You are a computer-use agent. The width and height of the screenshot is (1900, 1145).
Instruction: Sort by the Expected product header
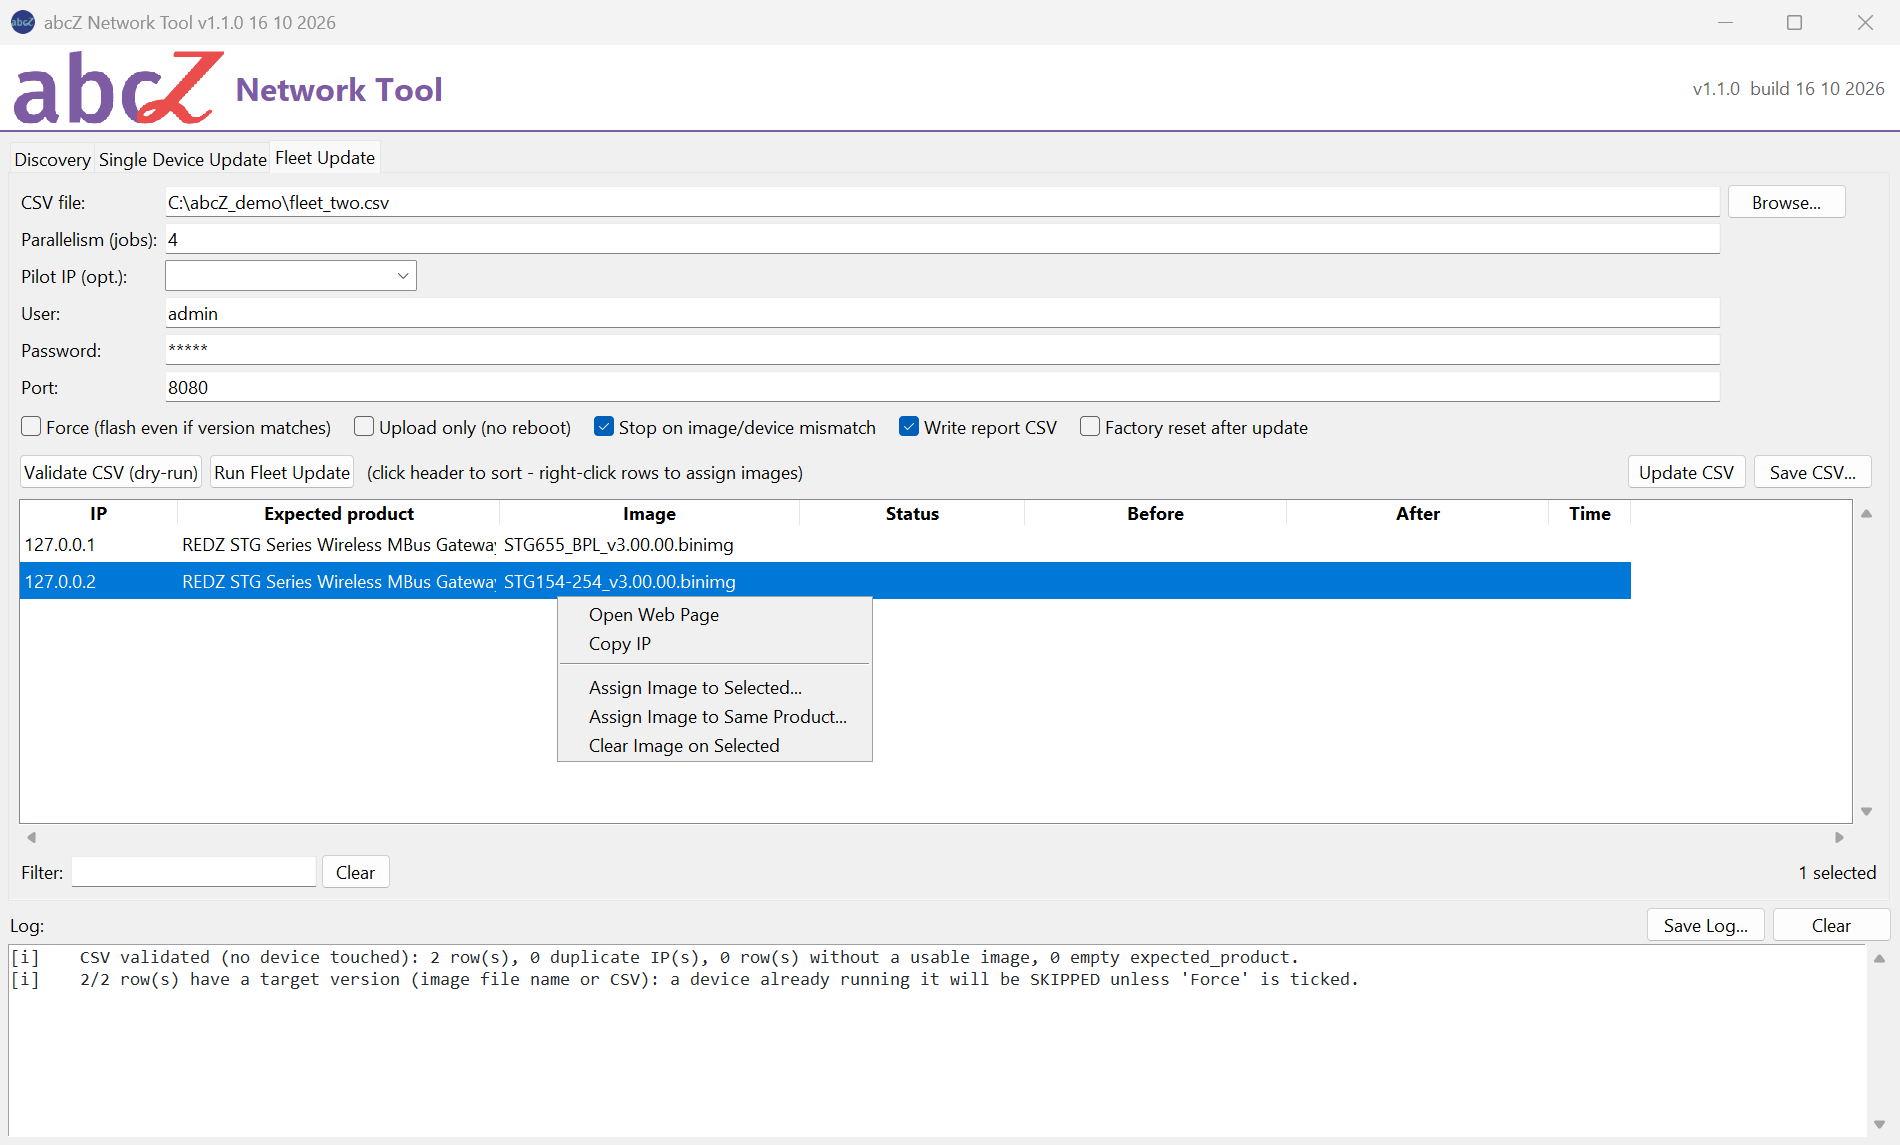(x=339, y=513)
